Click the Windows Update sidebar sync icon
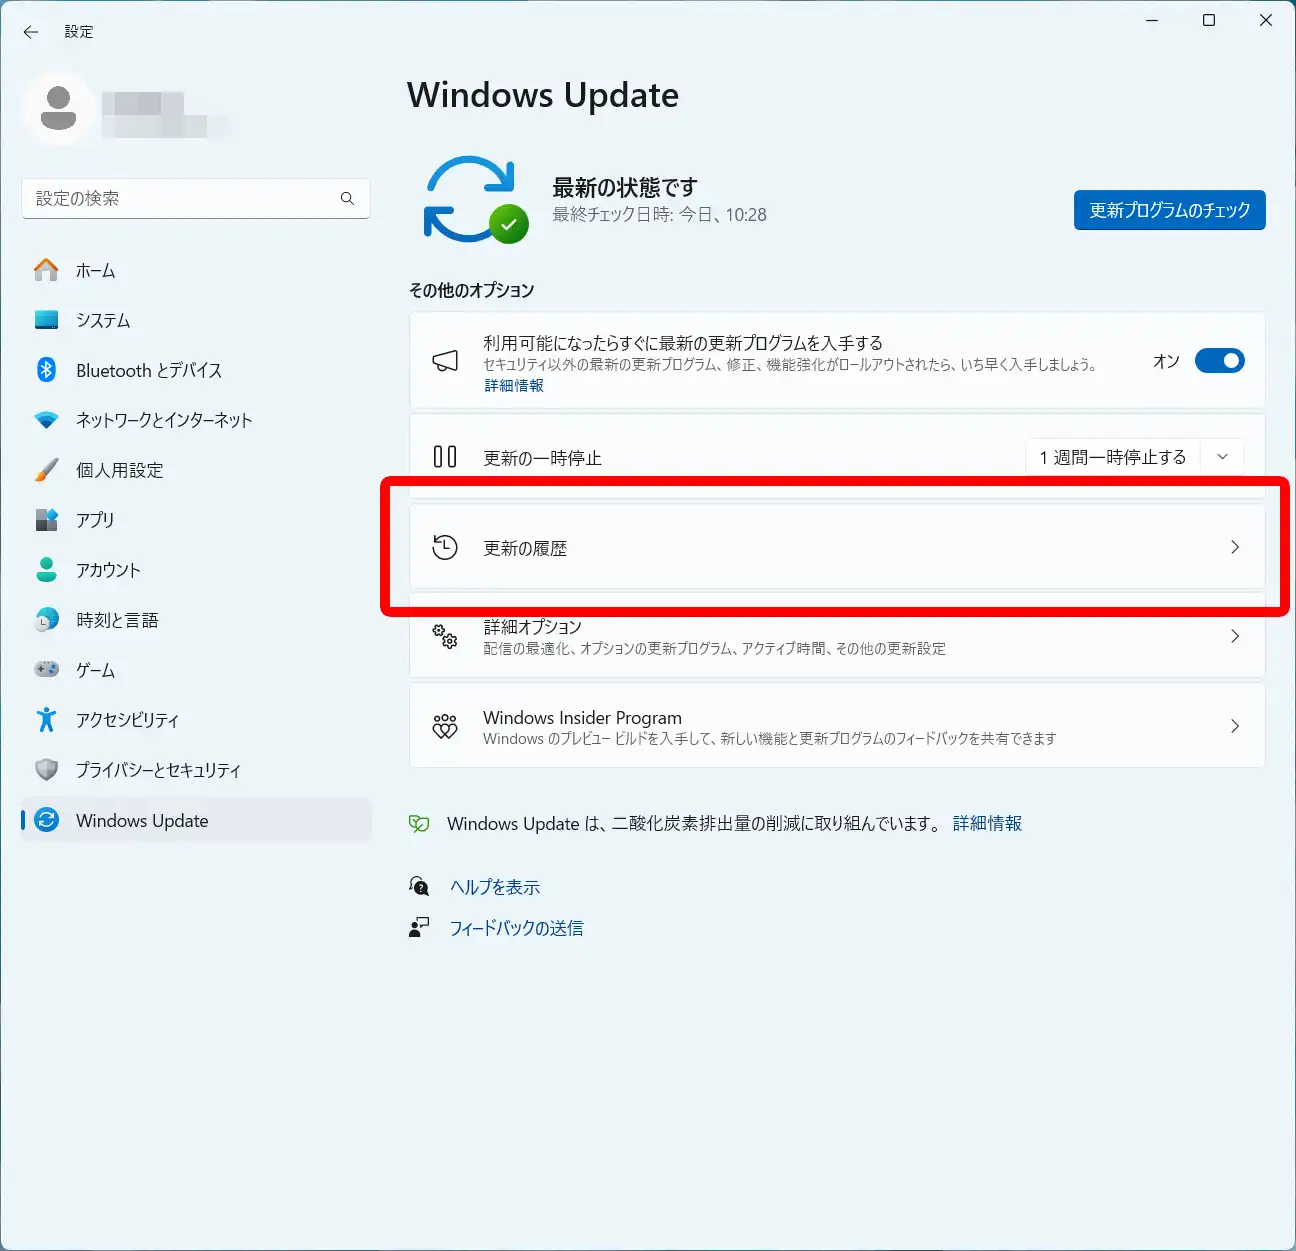The width and height of the screenshot is (1296, 1251). (46, 820)
